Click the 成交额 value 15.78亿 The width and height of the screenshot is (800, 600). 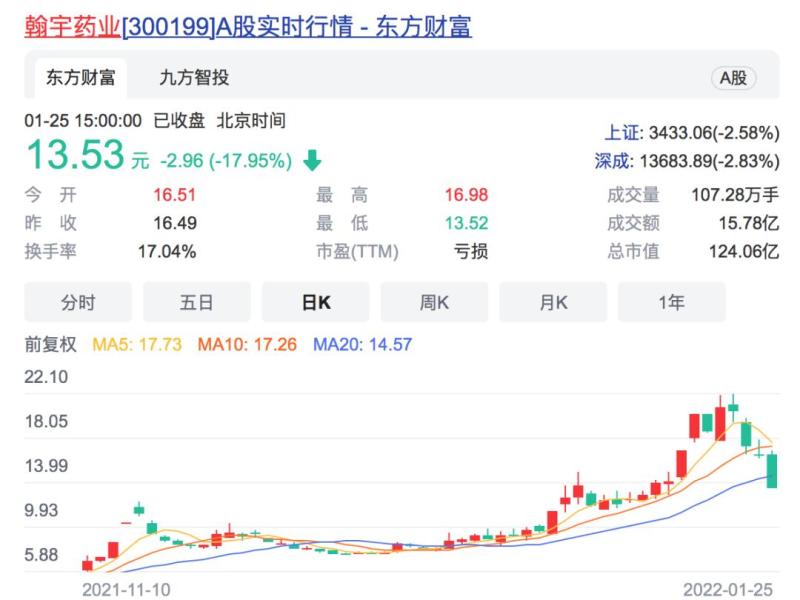click(x=749, y=223)
